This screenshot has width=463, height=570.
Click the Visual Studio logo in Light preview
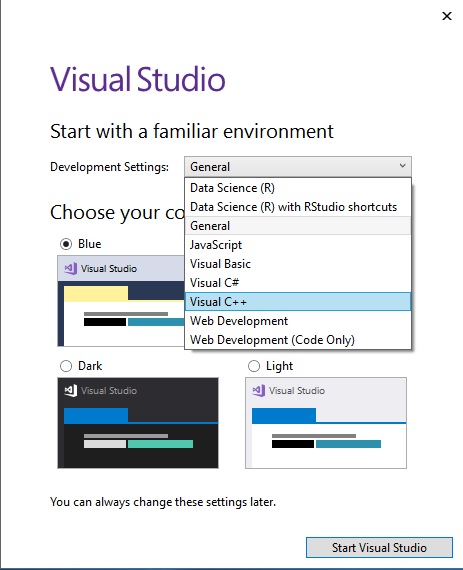[x=258, y=390]
